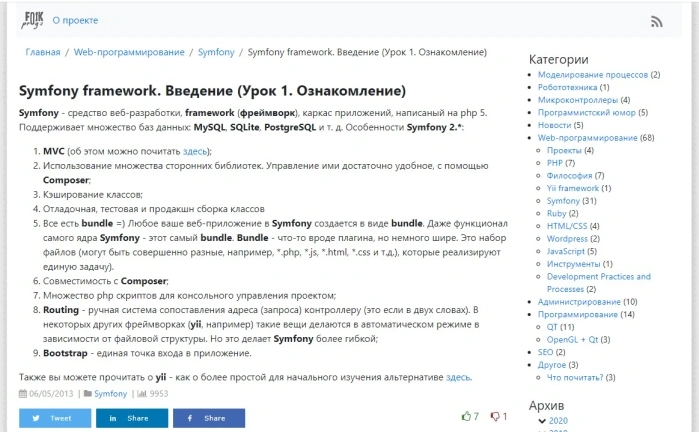Image resolution: width=699 pixels, height=432 pixels.
Task: Open 'HTML/CSS' subcategory
Action: (567, 226)
